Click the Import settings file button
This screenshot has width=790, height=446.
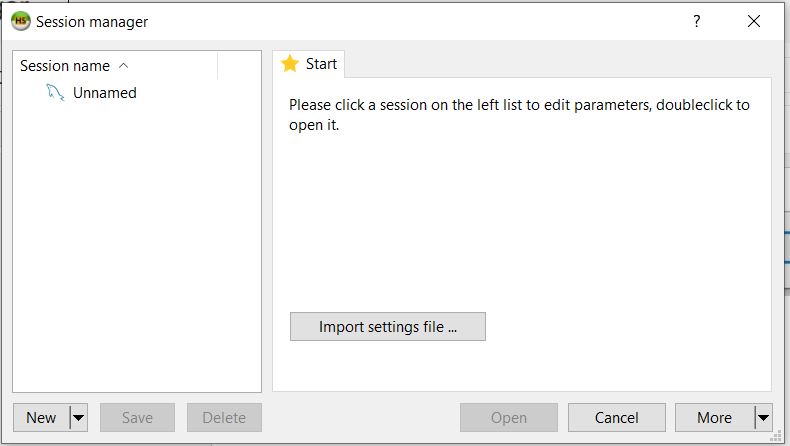click(x=387, y=327)
